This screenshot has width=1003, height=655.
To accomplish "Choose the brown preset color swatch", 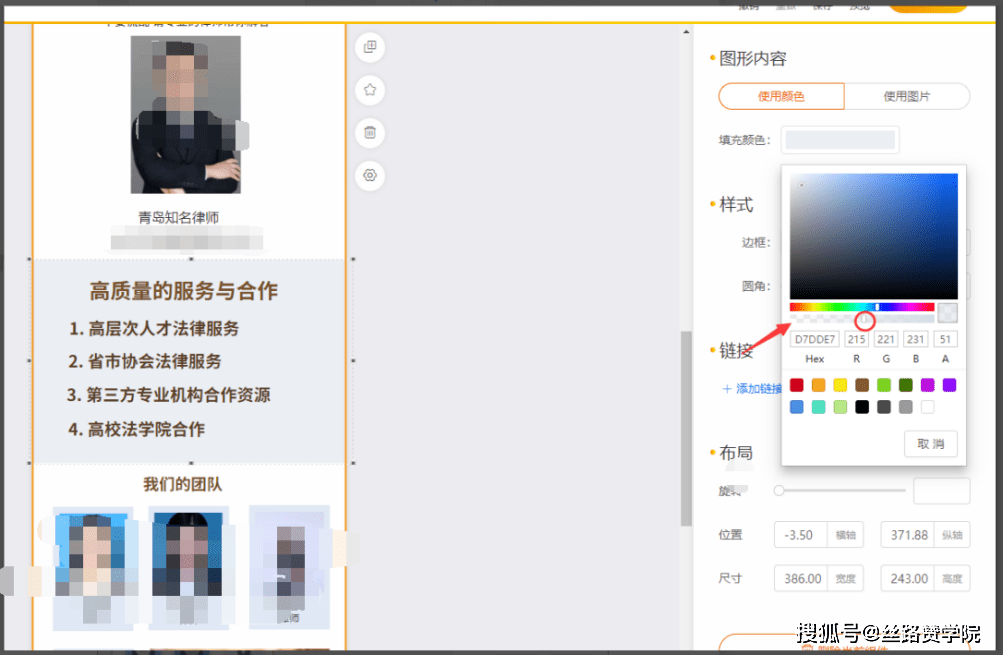I will [862, 385].
